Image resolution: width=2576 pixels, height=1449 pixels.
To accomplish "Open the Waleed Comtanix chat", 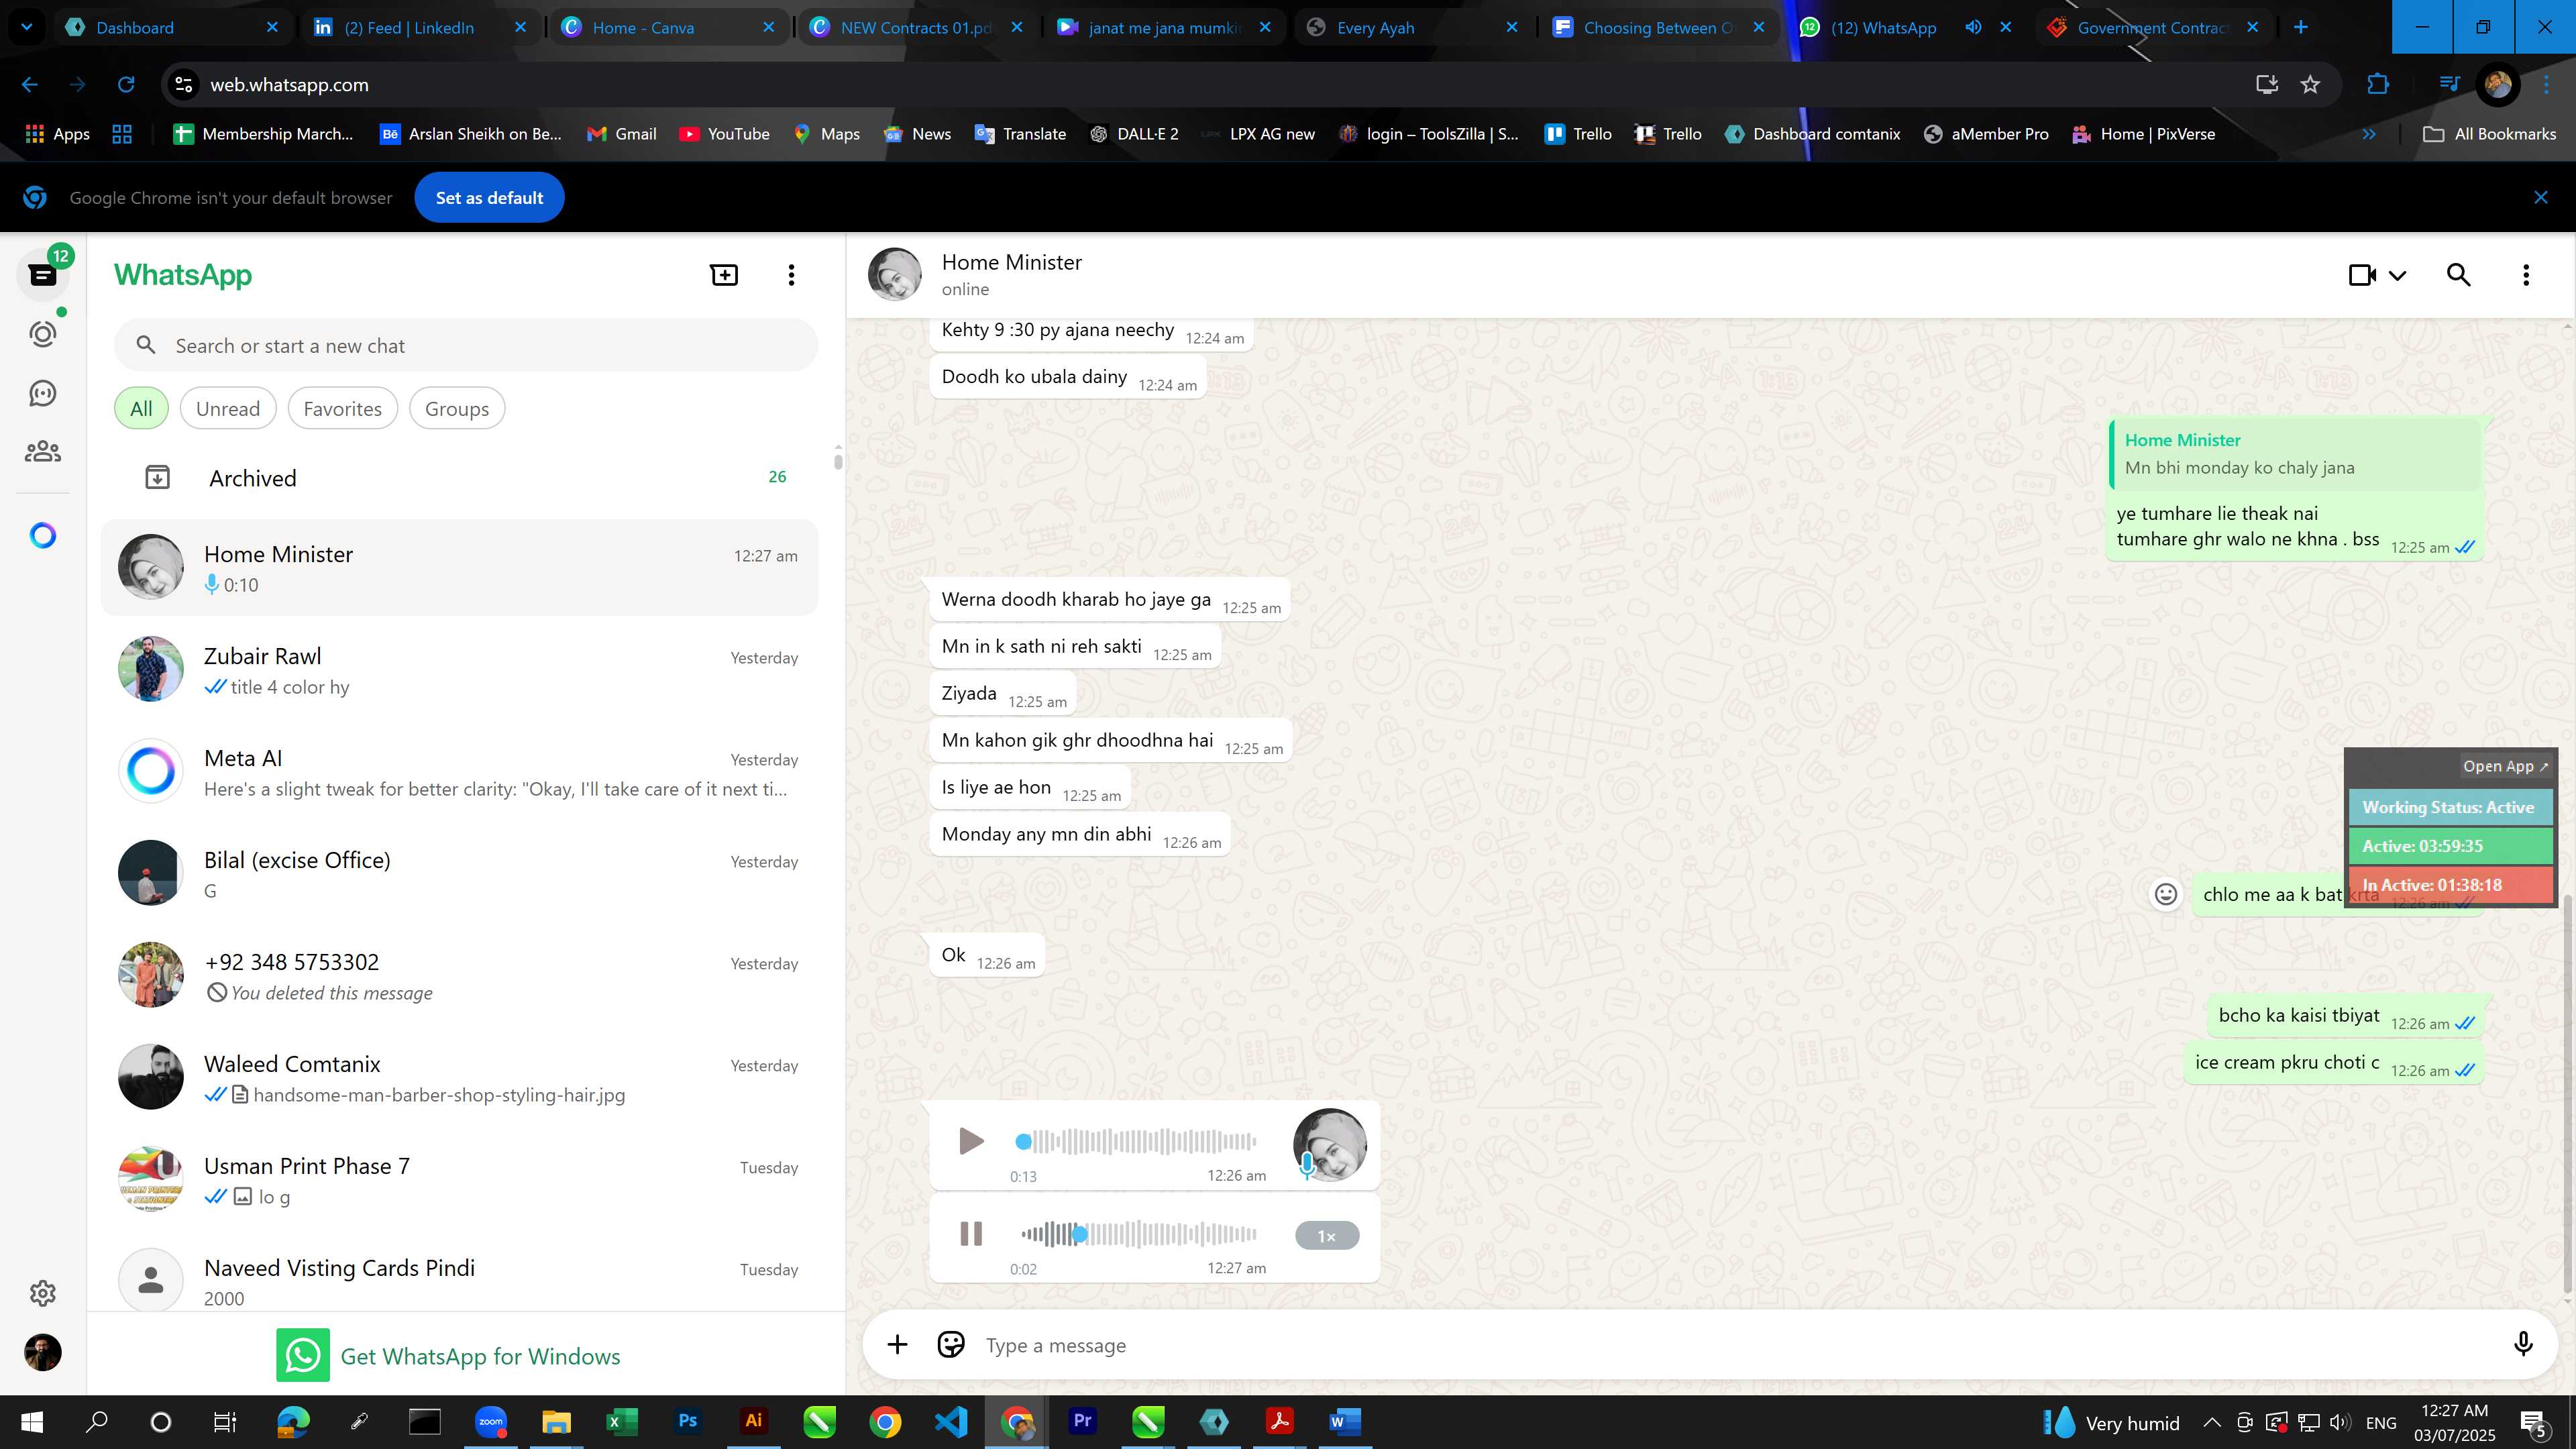I will 460,1077.
